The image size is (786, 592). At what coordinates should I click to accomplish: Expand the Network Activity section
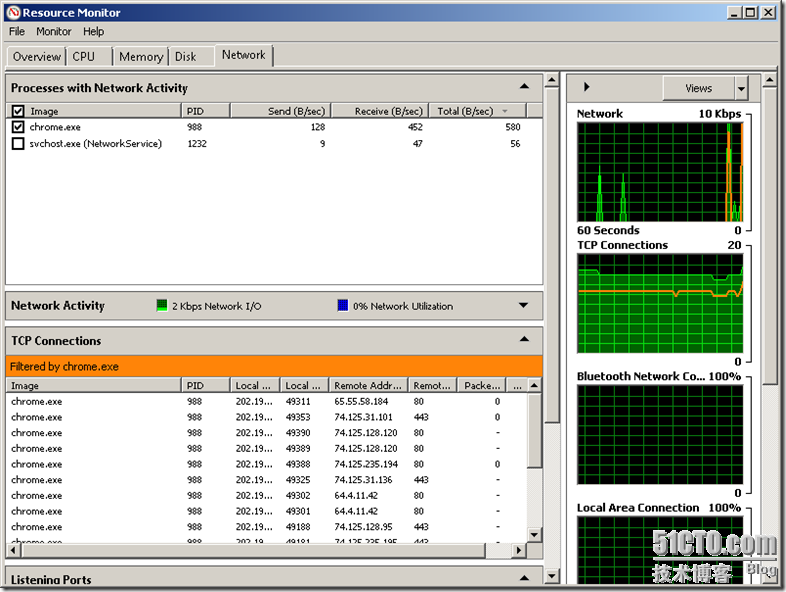pyautogui.click(x=523, y=305)
